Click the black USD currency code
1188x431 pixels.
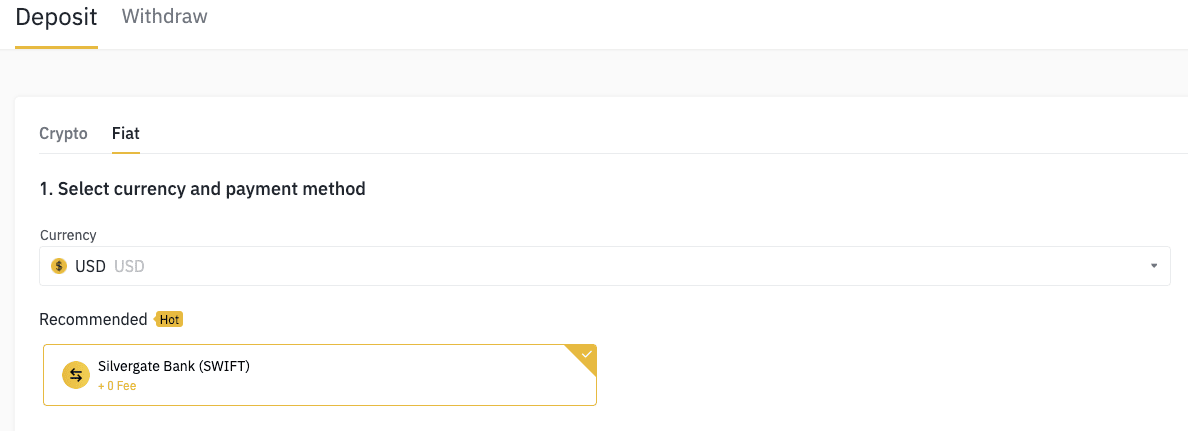90,267
